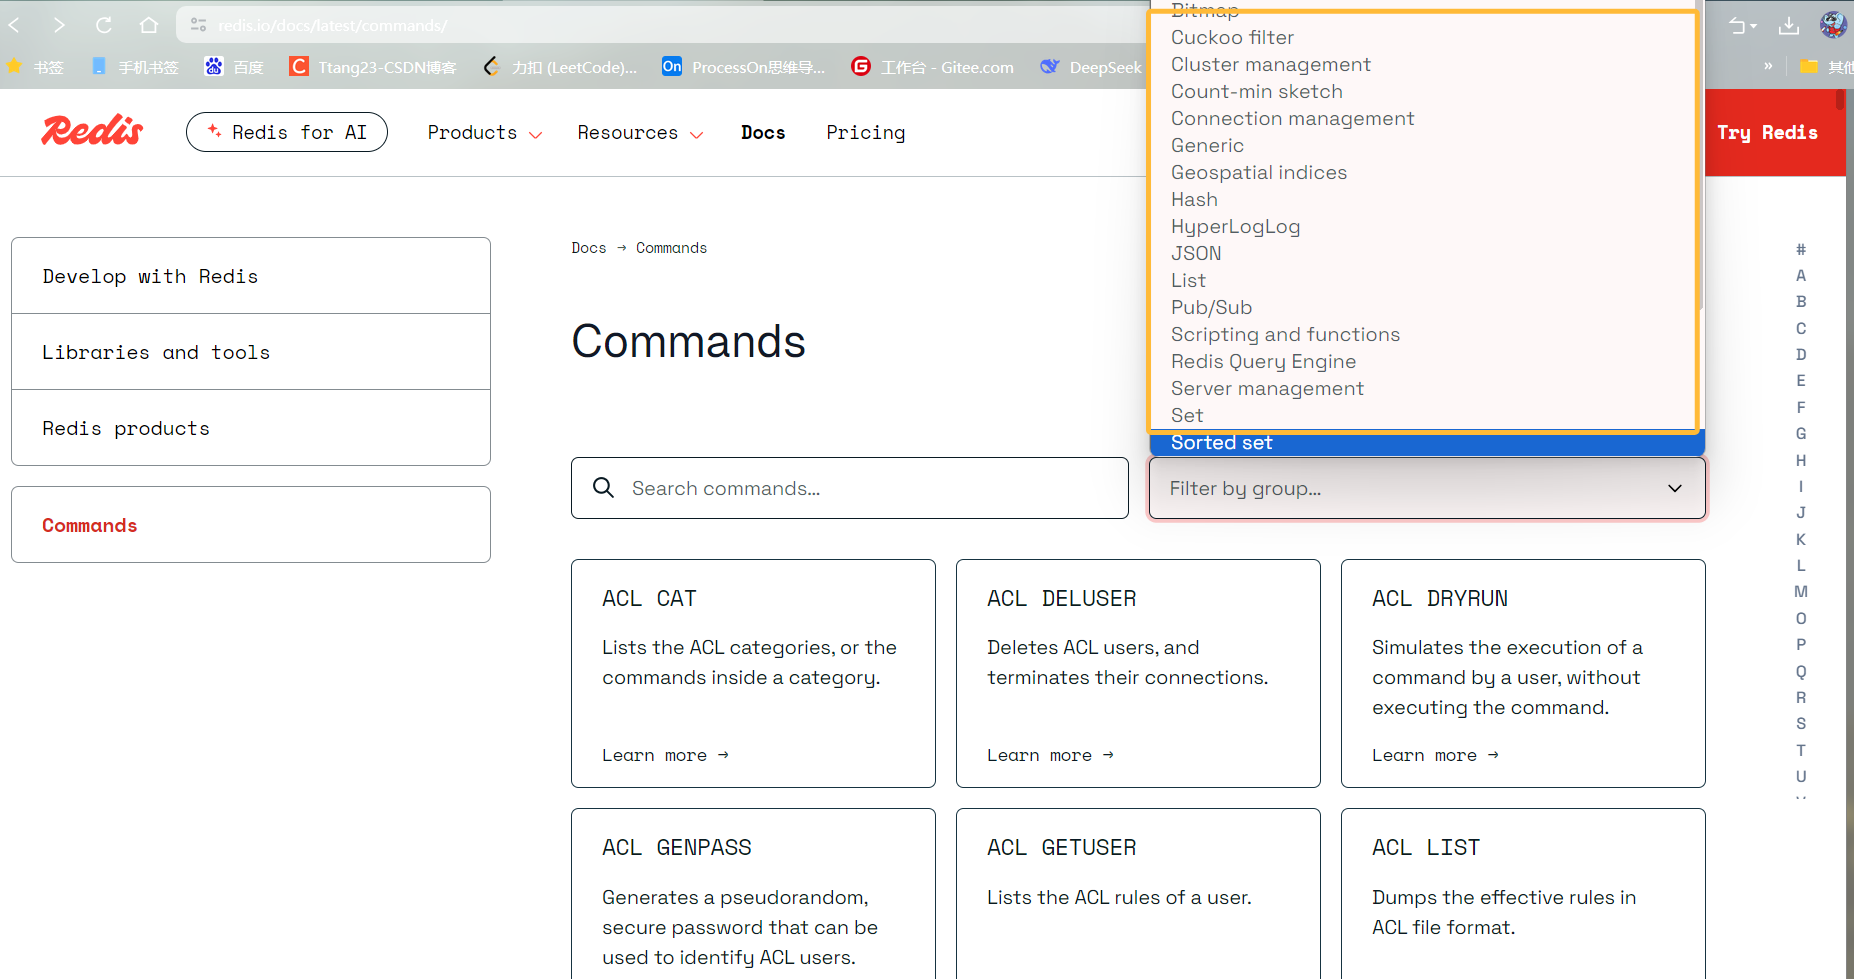The height and width of the screenshot is (979, 1854).
Task: Open the Pricing nav link
Action: pyautogui.click(x=866, y=132)
